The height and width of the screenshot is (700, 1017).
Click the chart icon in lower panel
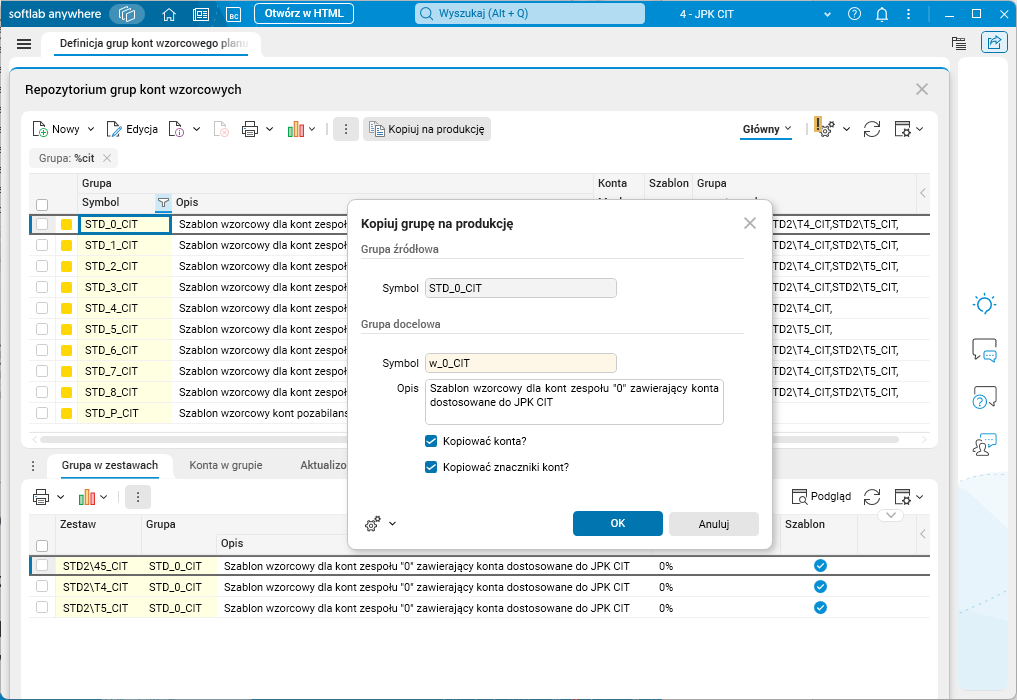(x=86, y=497)
